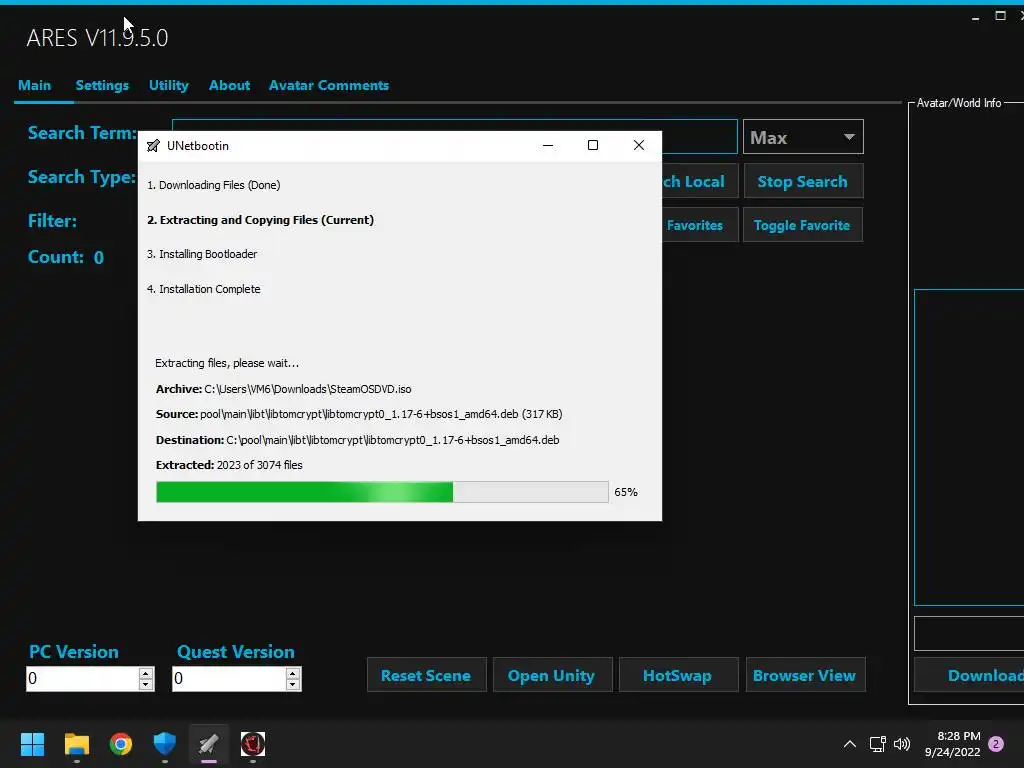
Task: Click the ARES V11.9.5.0 title
Action: click(x=97, y=38)
